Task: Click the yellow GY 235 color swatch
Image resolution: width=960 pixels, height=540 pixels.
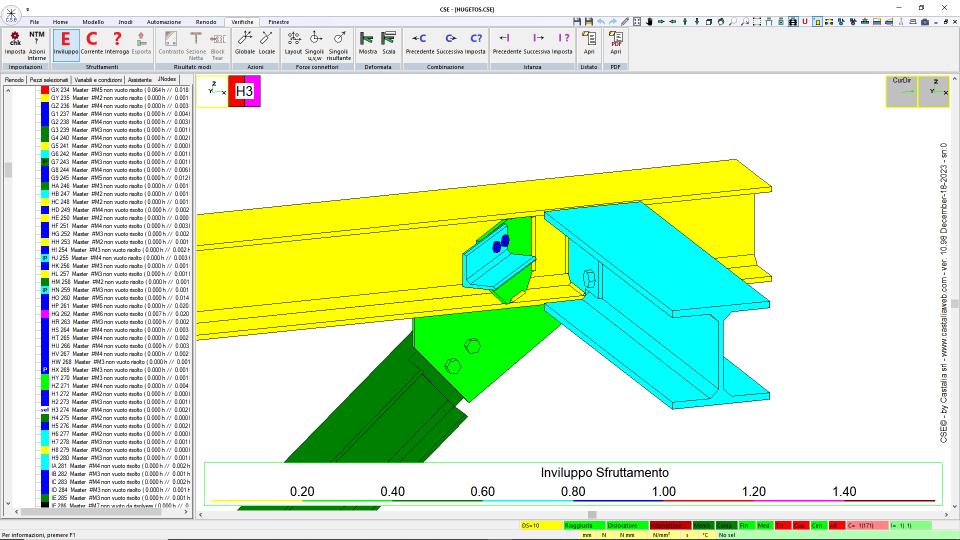Action: pyautogui.click(x=45, y=98)
